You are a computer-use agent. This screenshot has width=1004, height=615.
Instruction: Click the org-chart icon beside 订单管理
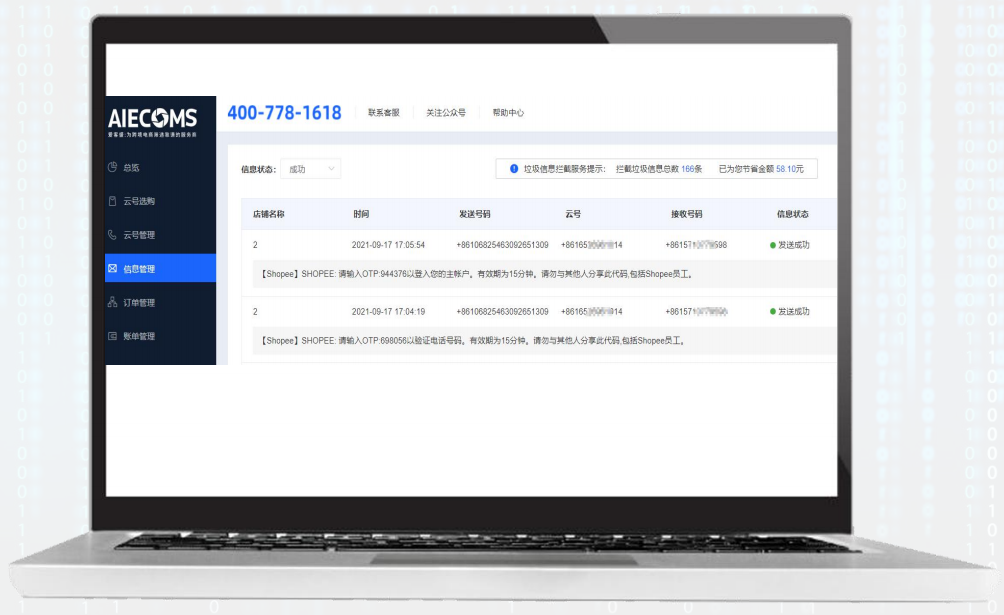113,301
